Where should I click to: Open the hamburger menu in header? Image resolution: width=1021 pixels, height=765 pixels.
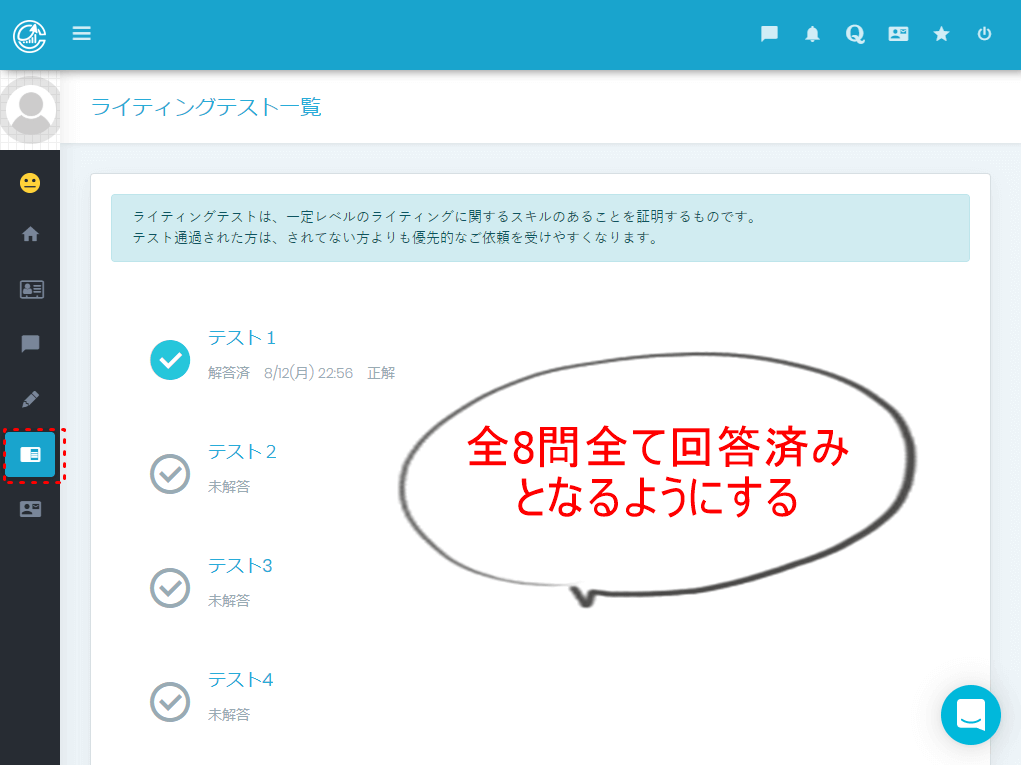coord(82,34)
